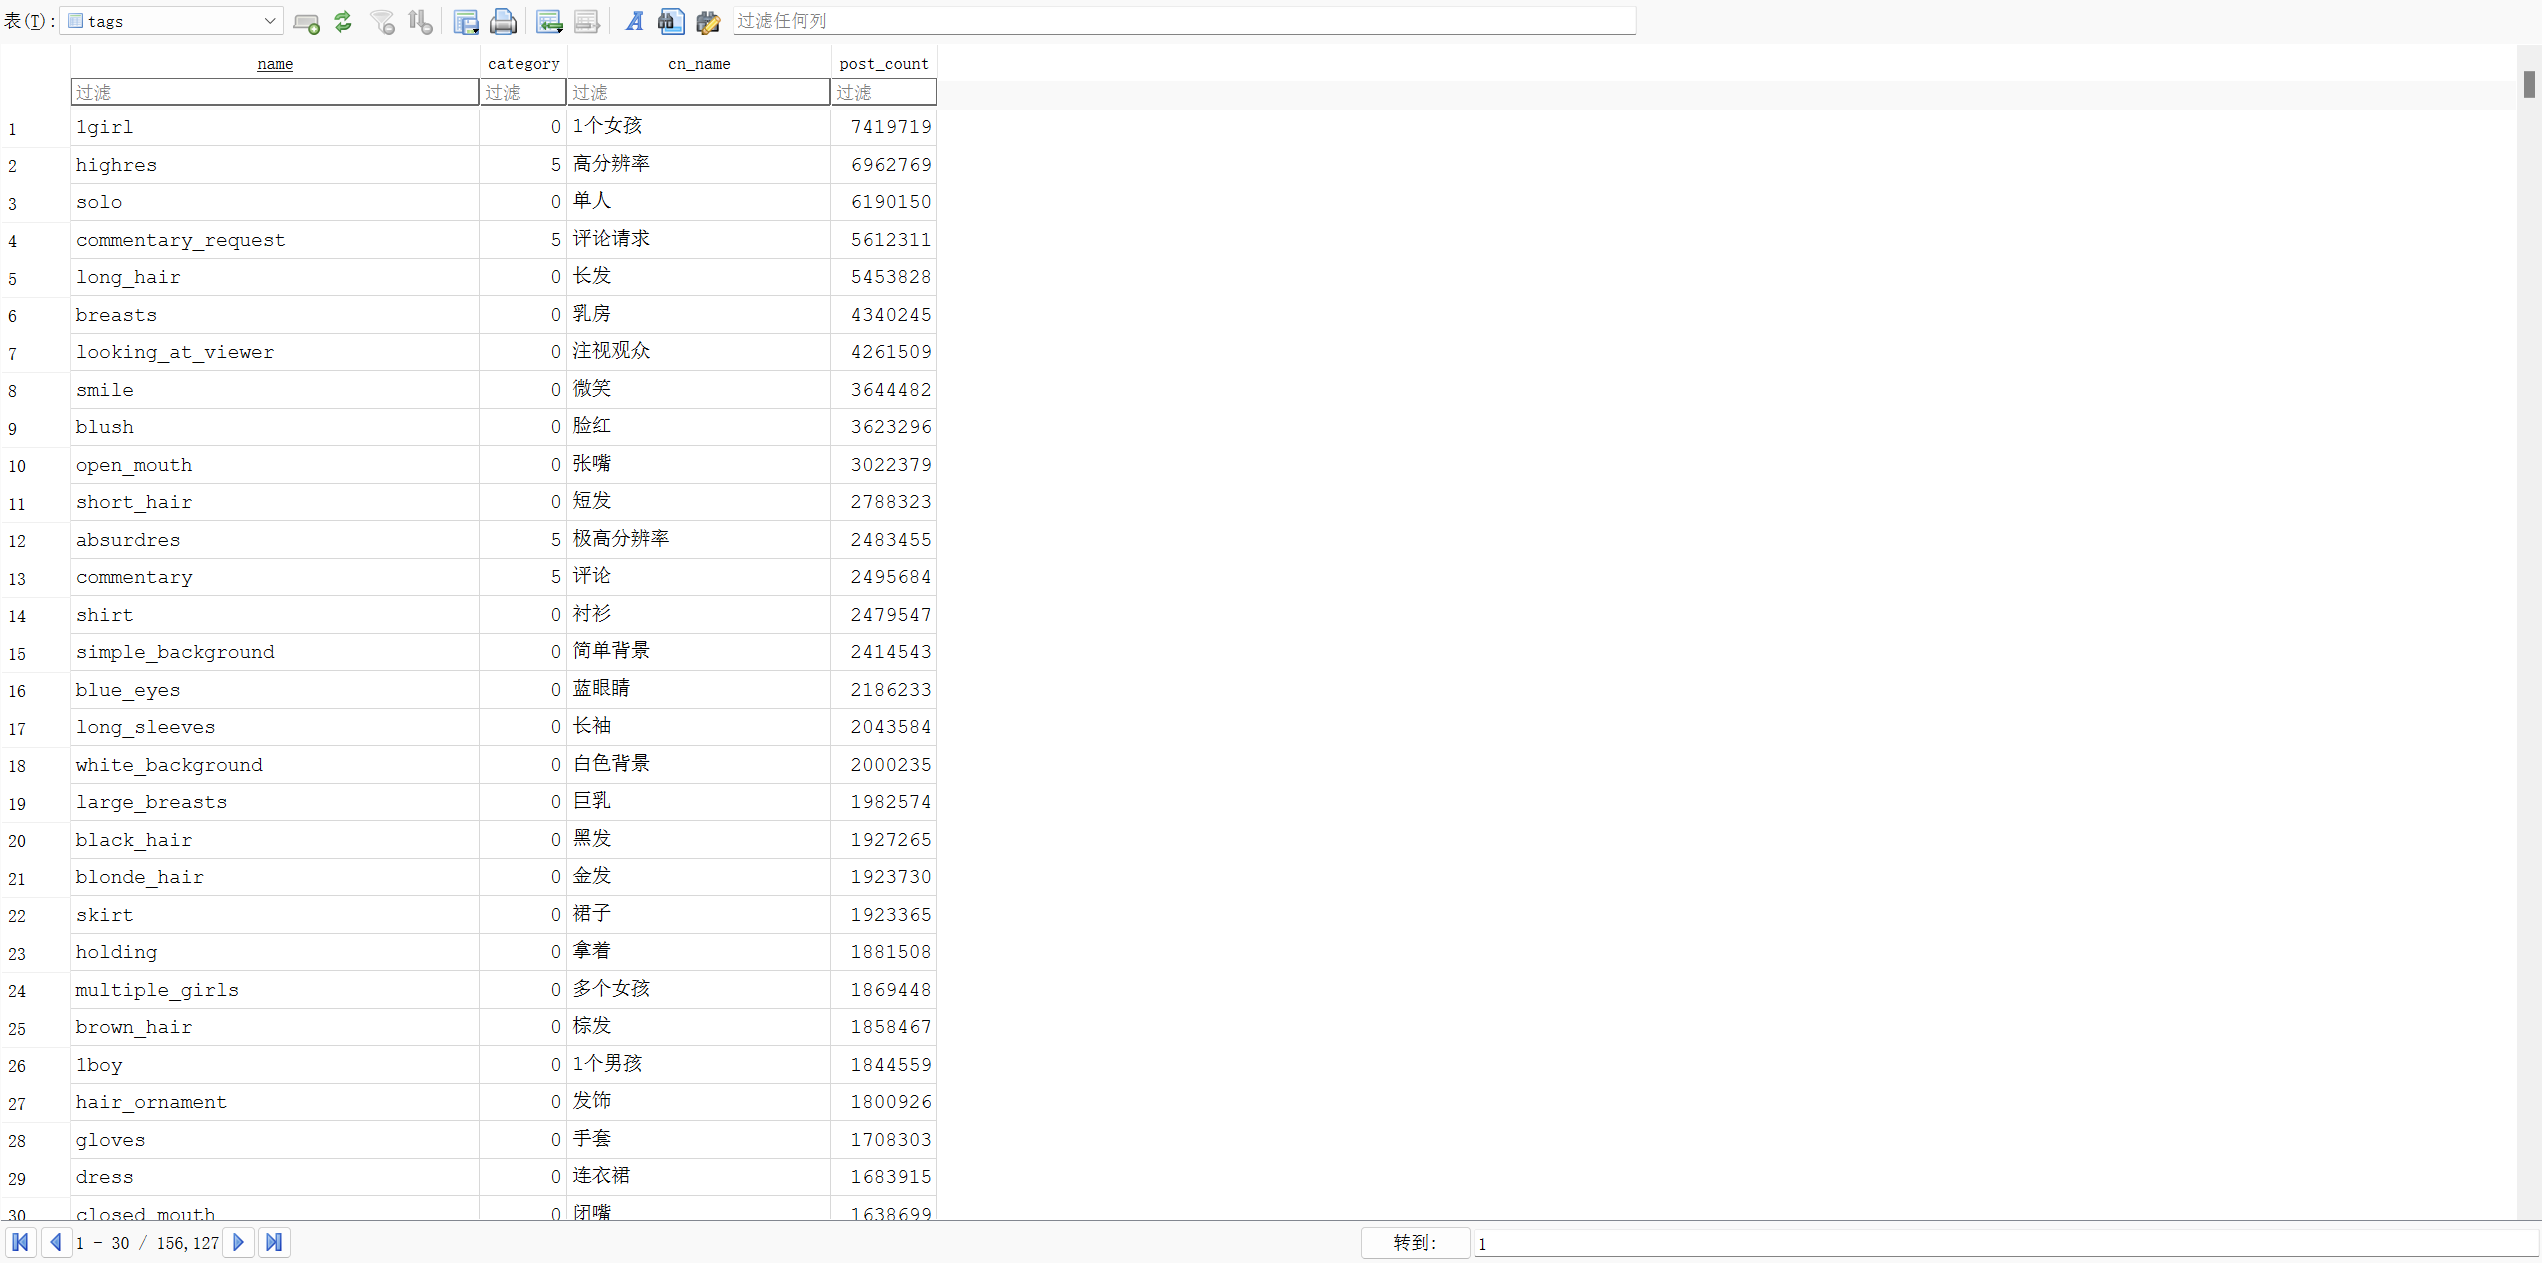This screenshot has width=2542, height=1263.
Task: Open the save table export dropdown
Action: [x=466, y=21]
